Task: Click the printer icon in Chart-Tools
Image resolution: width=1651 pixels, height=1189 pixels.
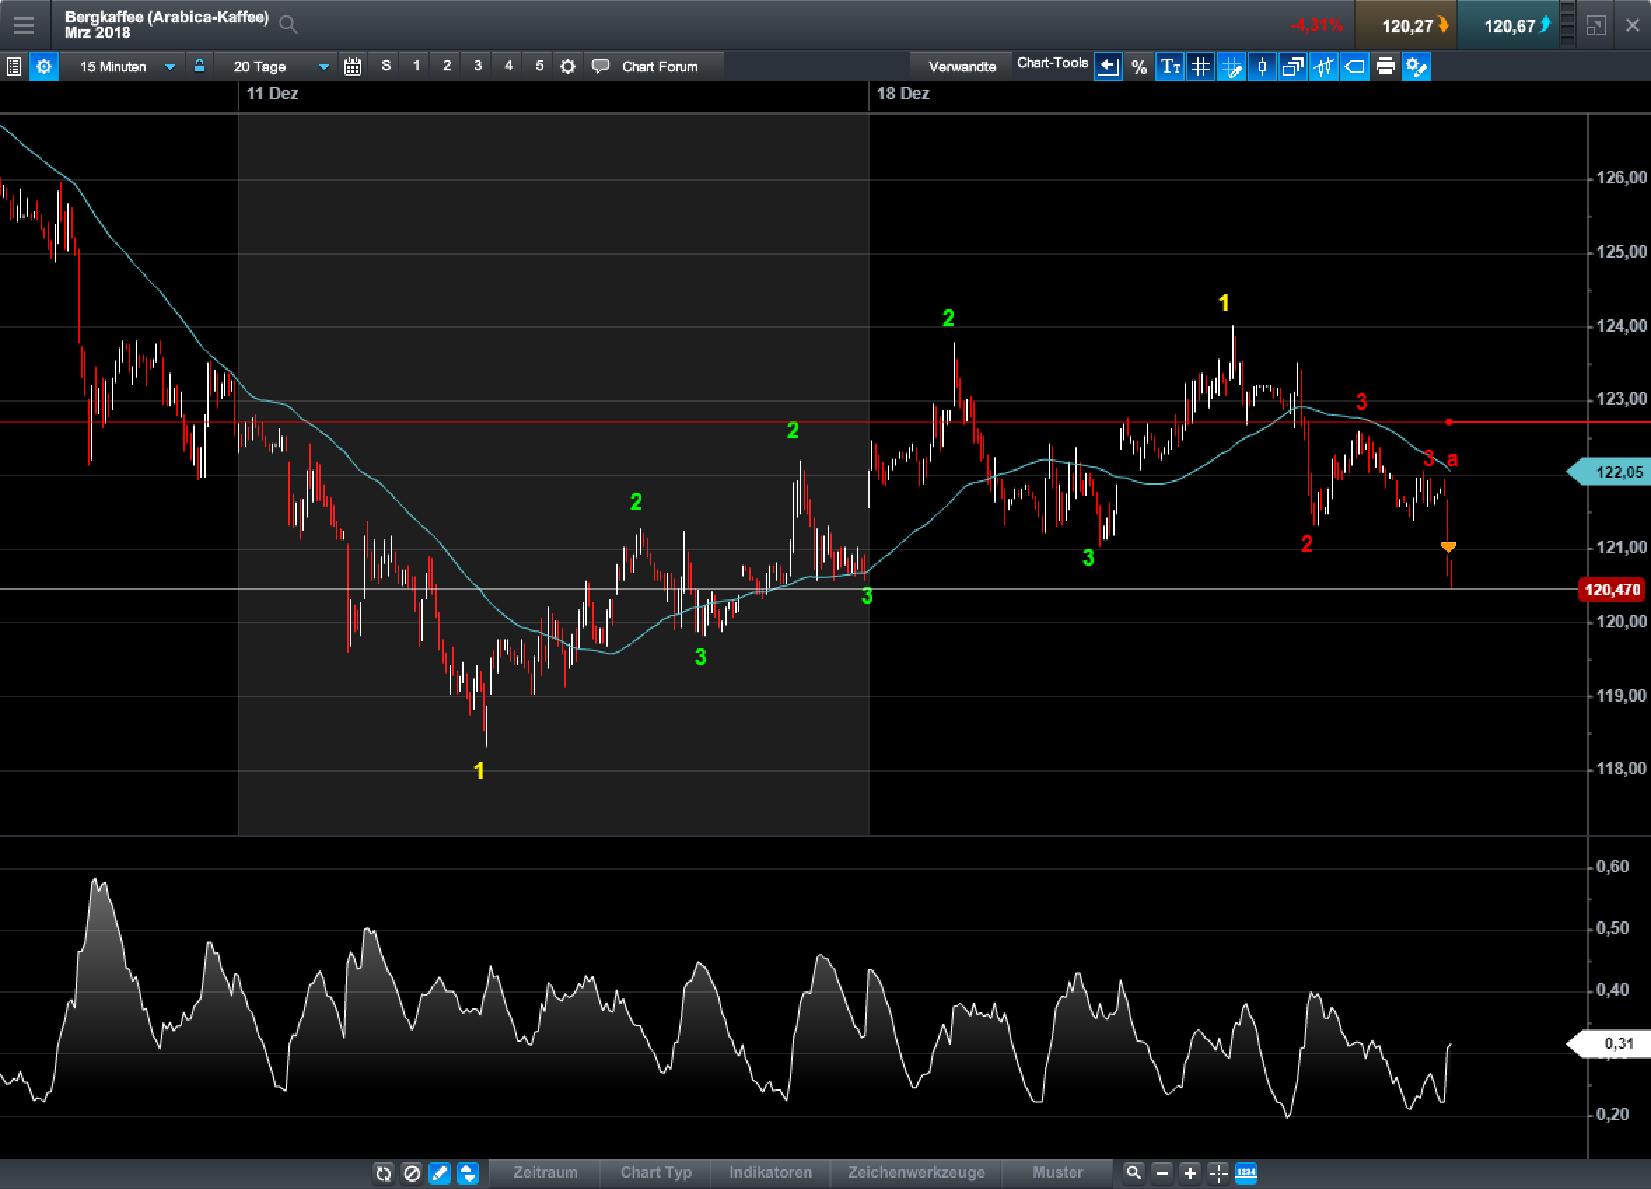Action: [1385, 67]
